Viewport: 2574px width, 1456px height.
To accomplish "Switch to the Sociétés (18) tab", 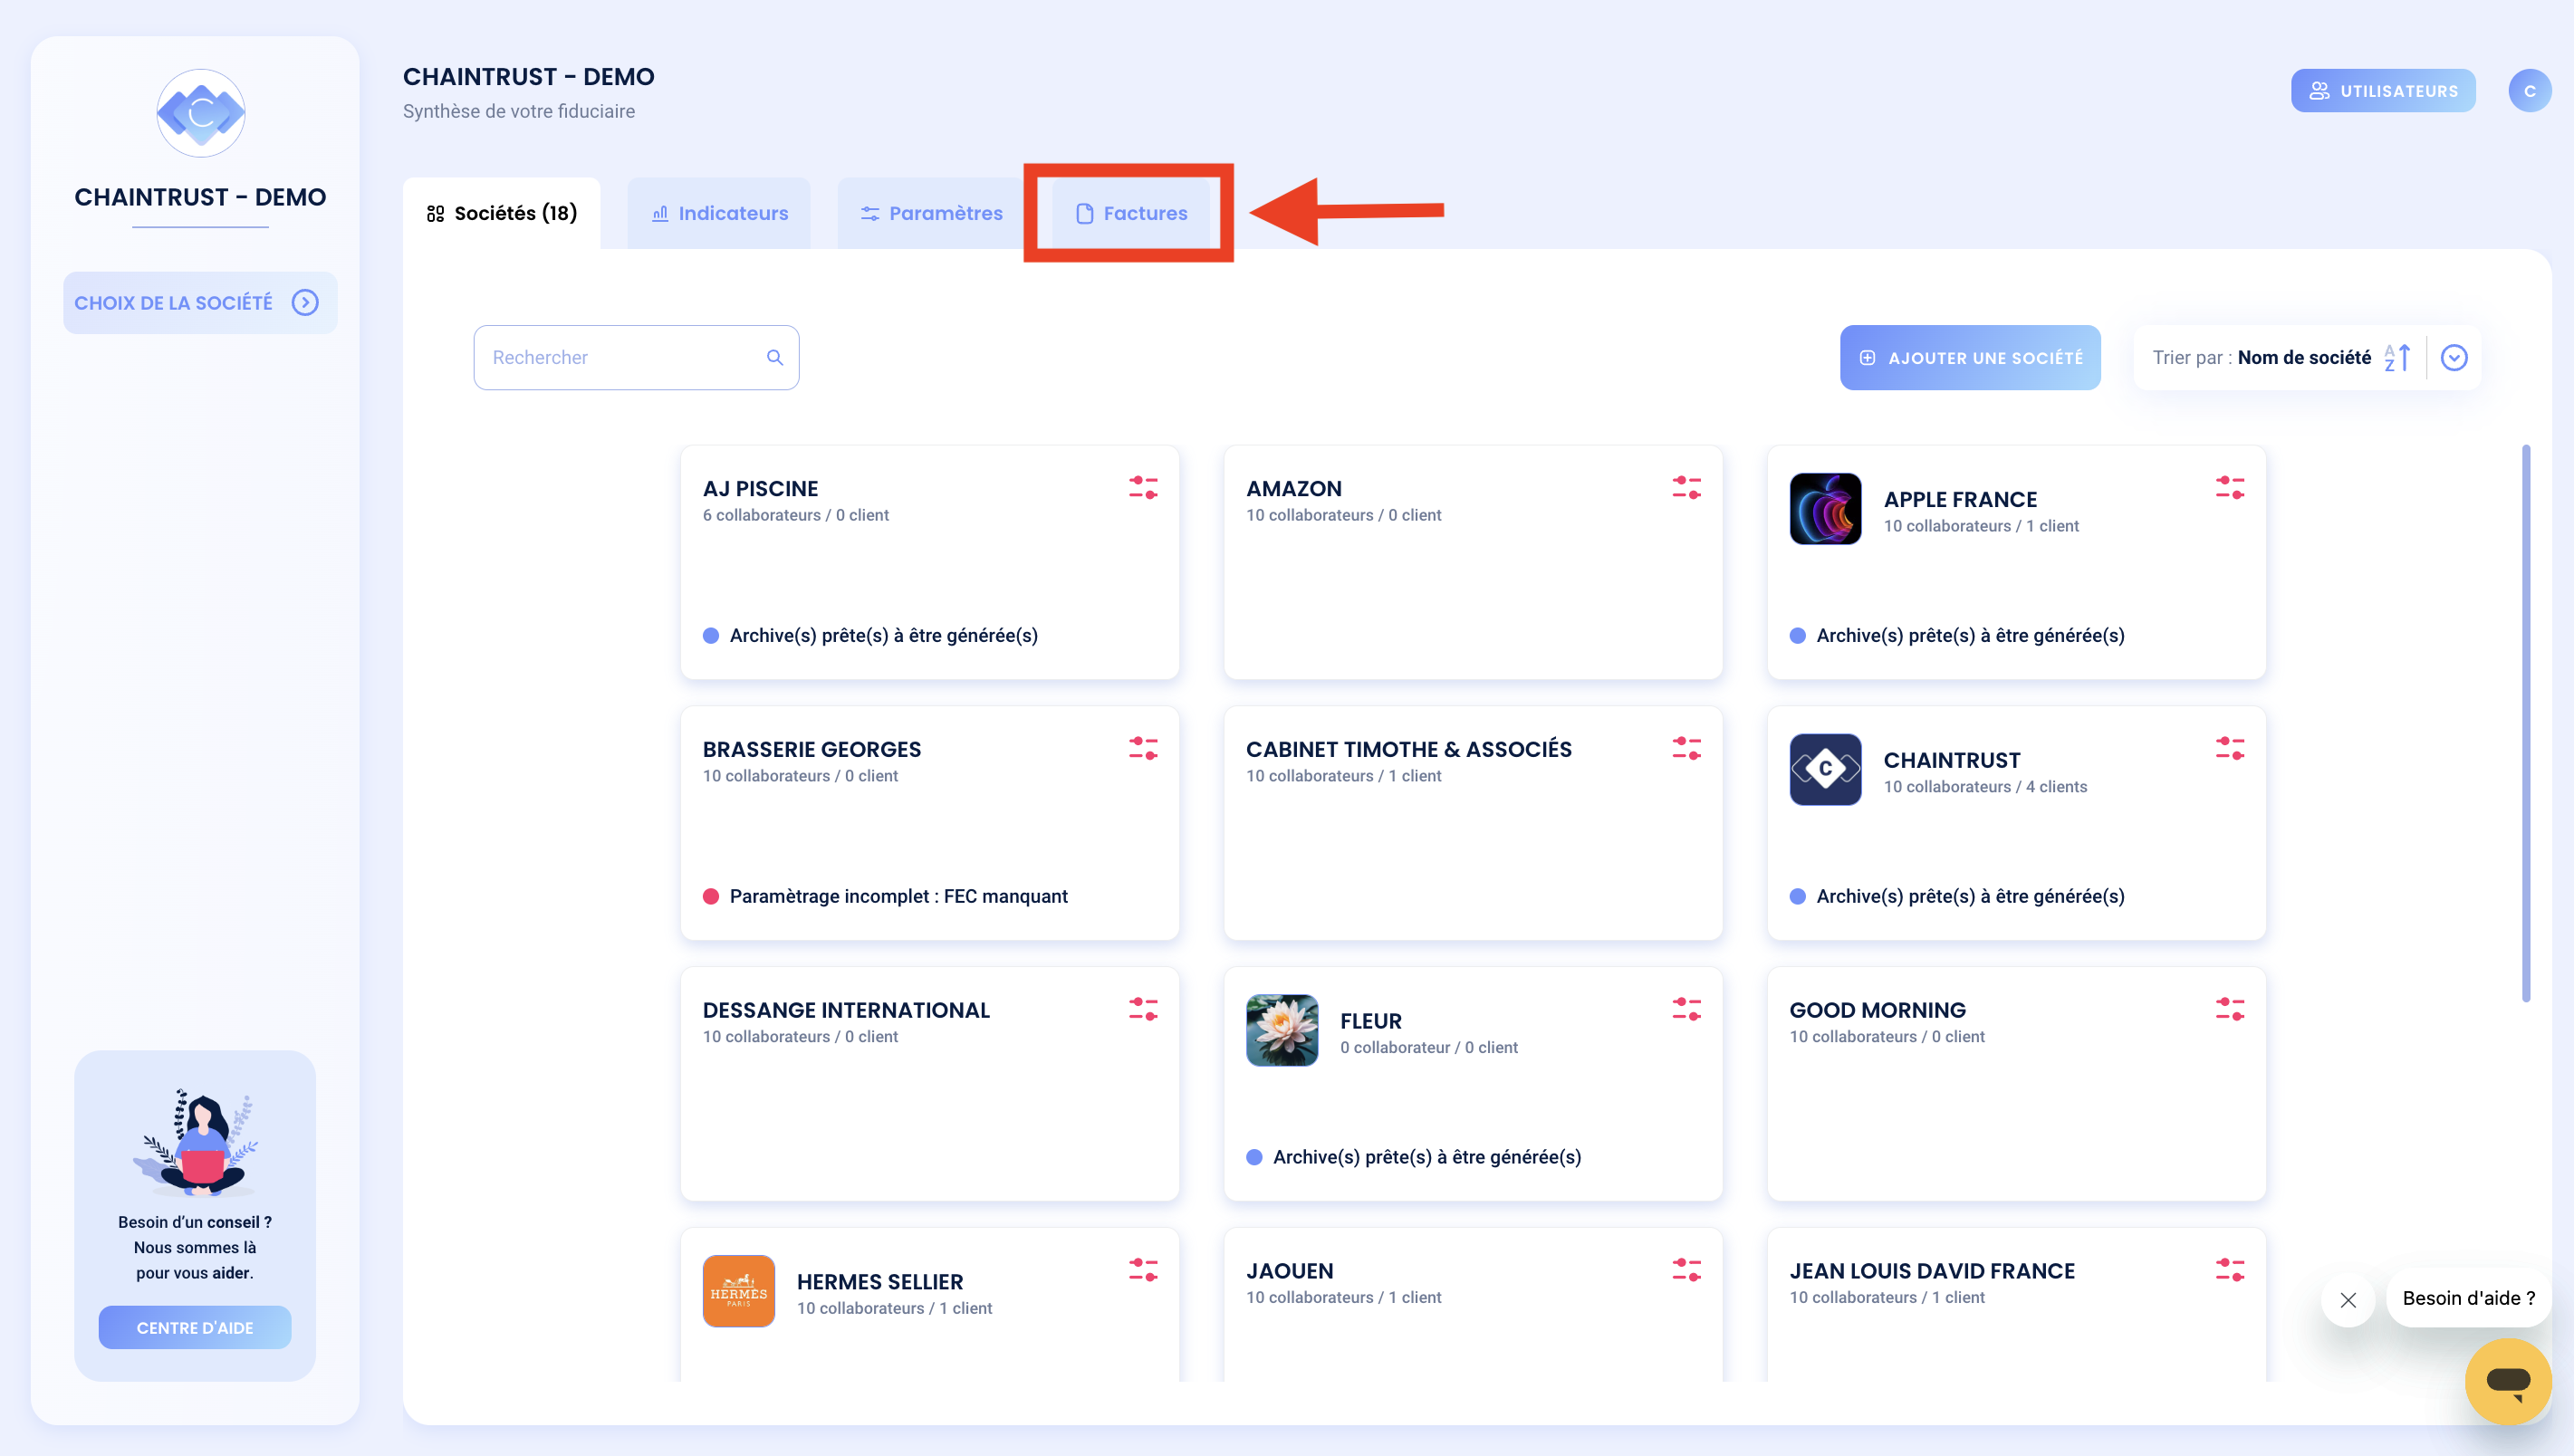I will pyautogui.click(x=501, y=213).
